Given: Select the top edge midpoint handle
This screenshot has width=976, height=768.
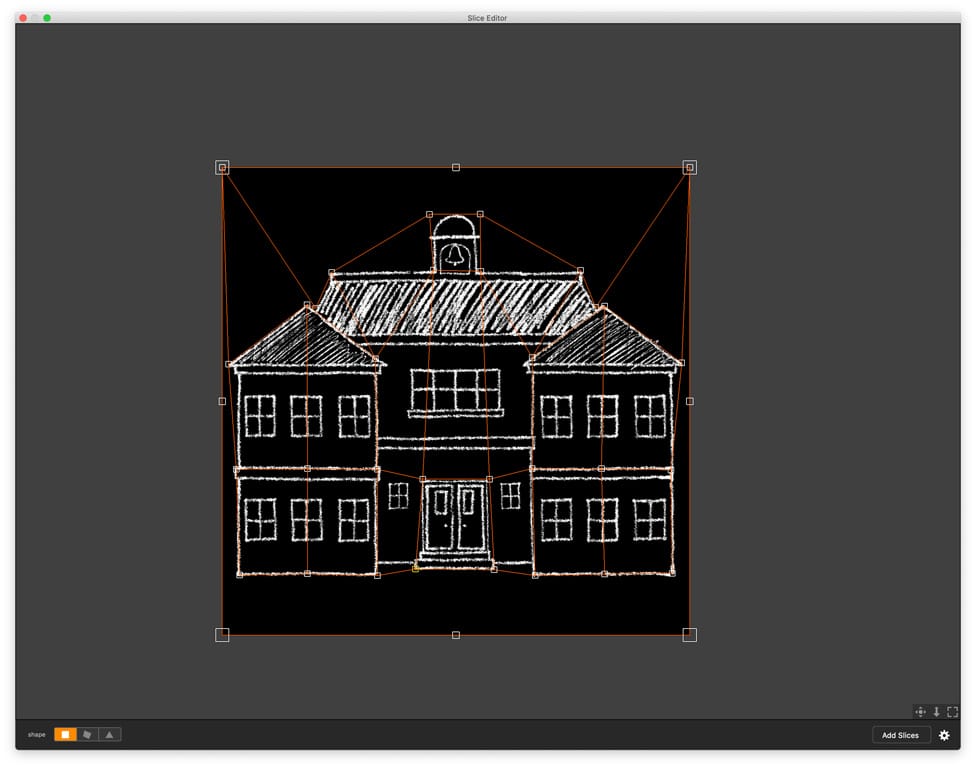Looking at the screenshot, I should tap(456, 167).
